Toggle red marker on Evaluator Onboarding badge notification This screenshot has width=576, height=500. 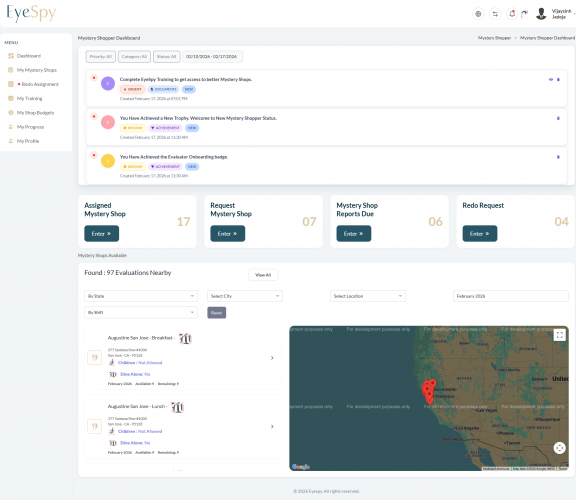[94, 155]
